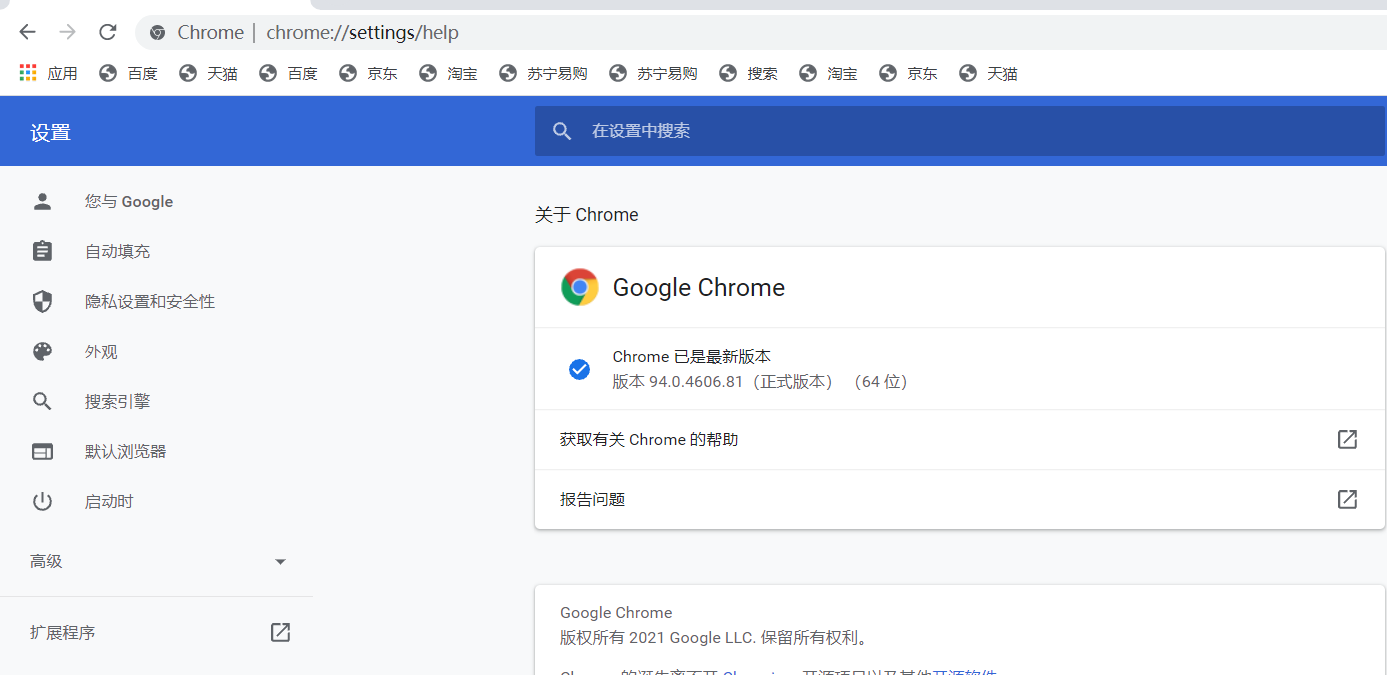The height and width of the screenshot is (675, 1387).
Task: Open the external link icon for 报告问题
Action: click(1347, 499)
